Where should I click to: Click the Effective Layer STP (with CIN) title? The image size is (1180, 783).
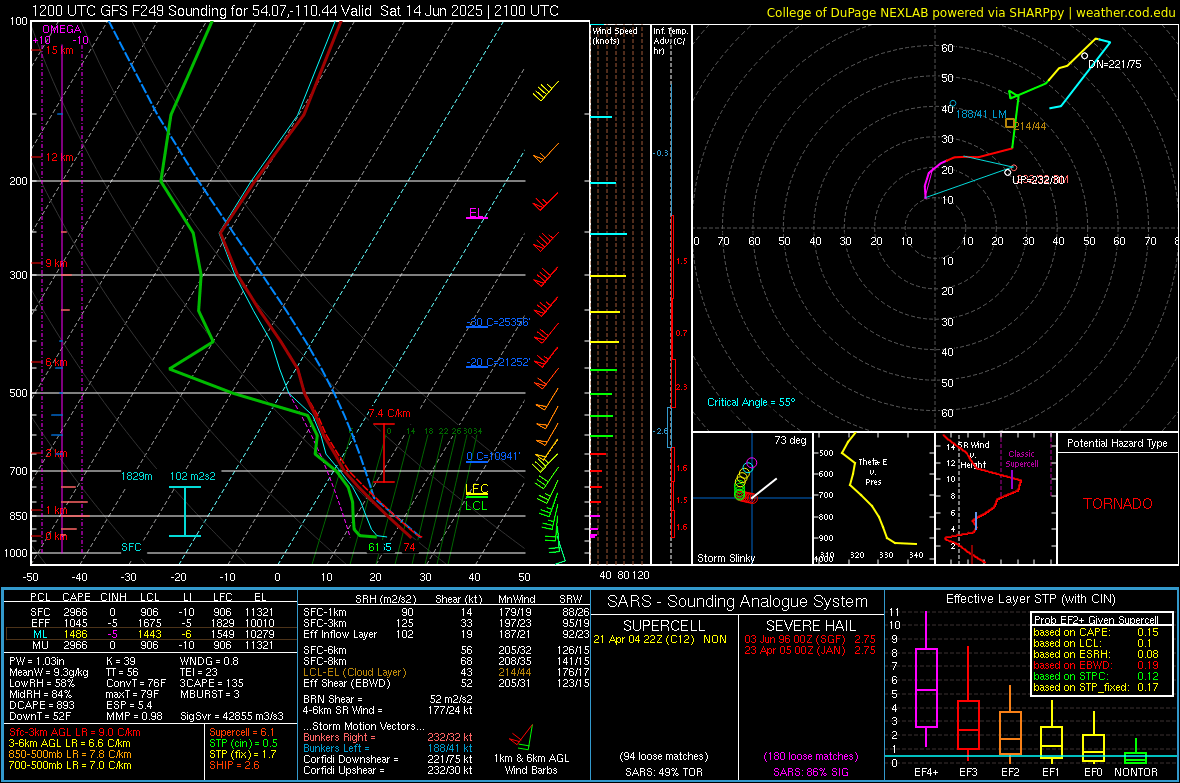point(1030,599)
